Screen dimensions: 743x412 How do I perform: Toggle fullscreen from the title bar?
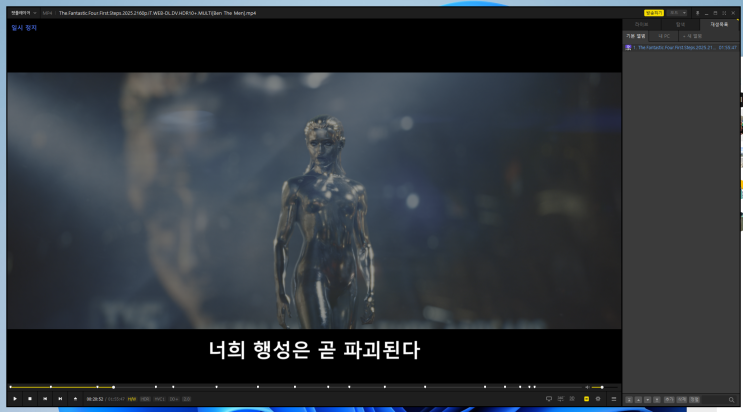(724, 13)
